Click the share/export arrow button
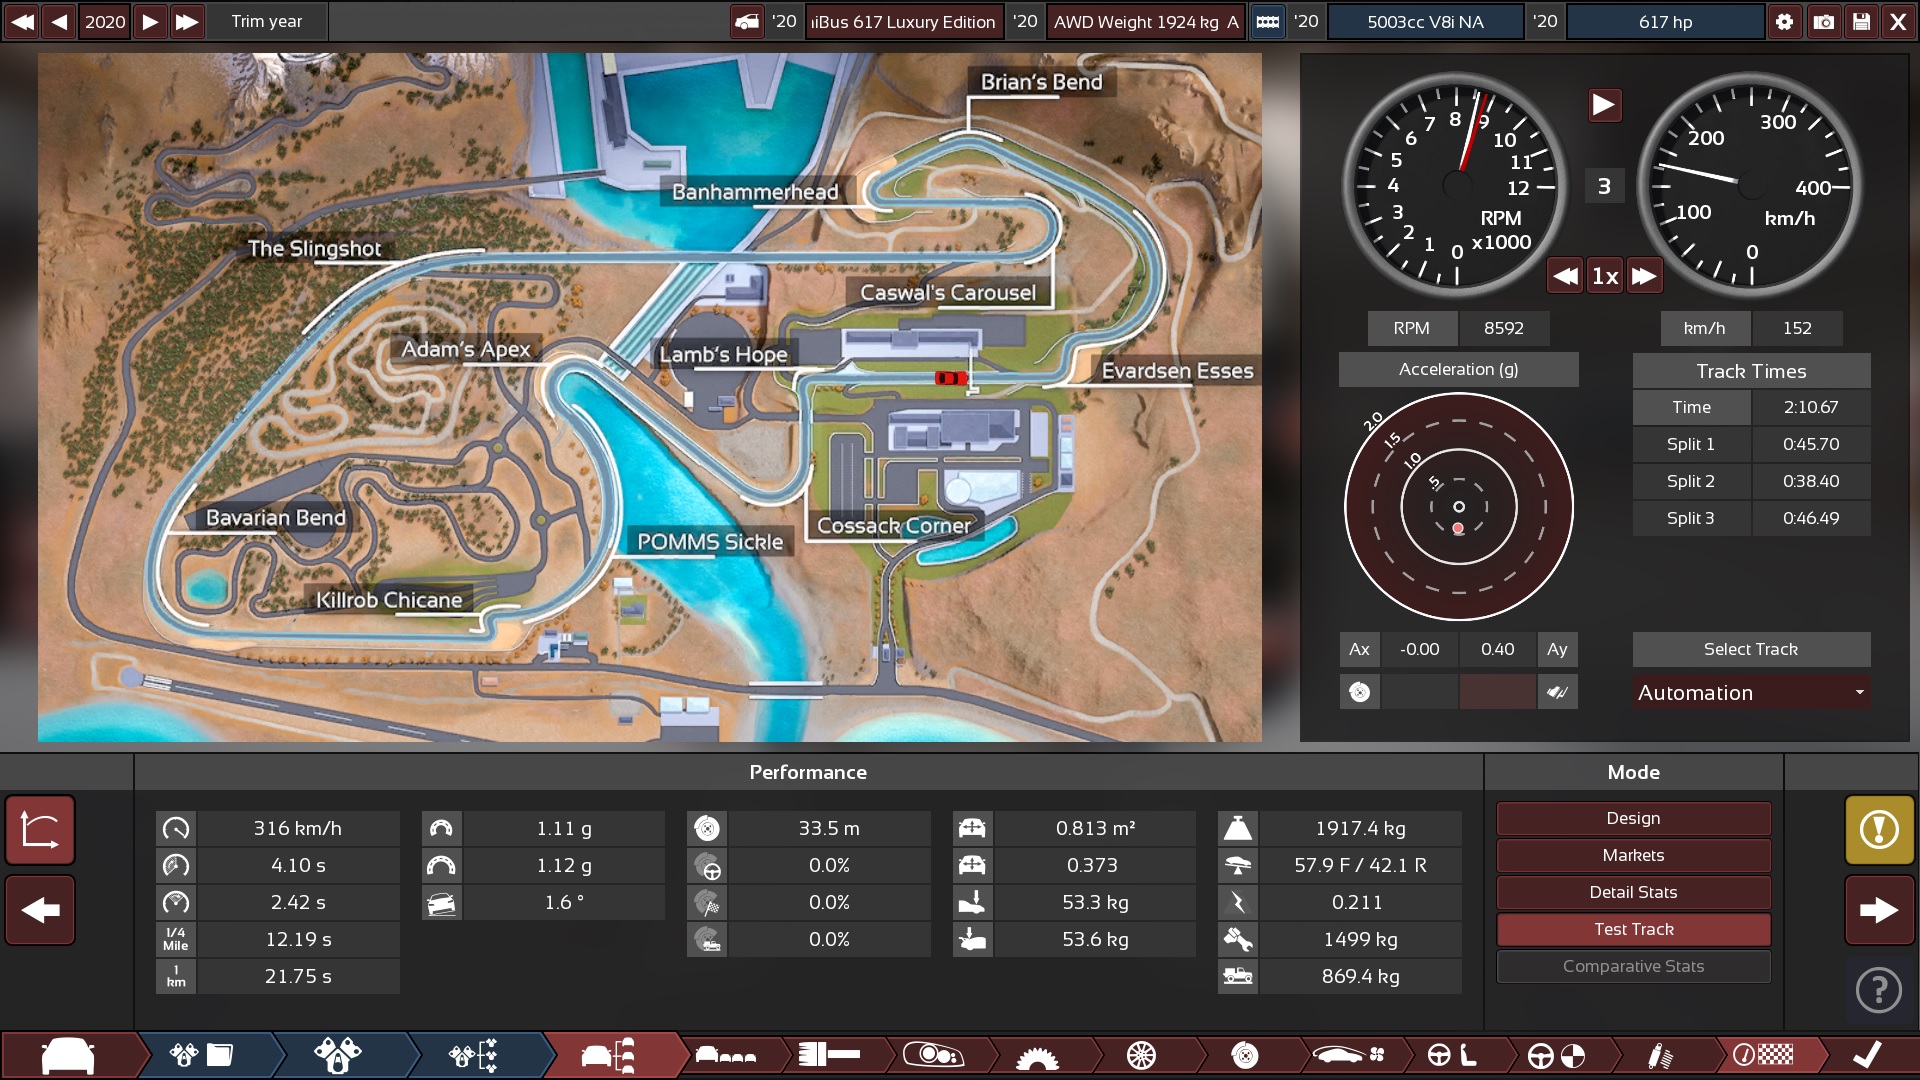1920x1080 pixels. click(40, 830)
